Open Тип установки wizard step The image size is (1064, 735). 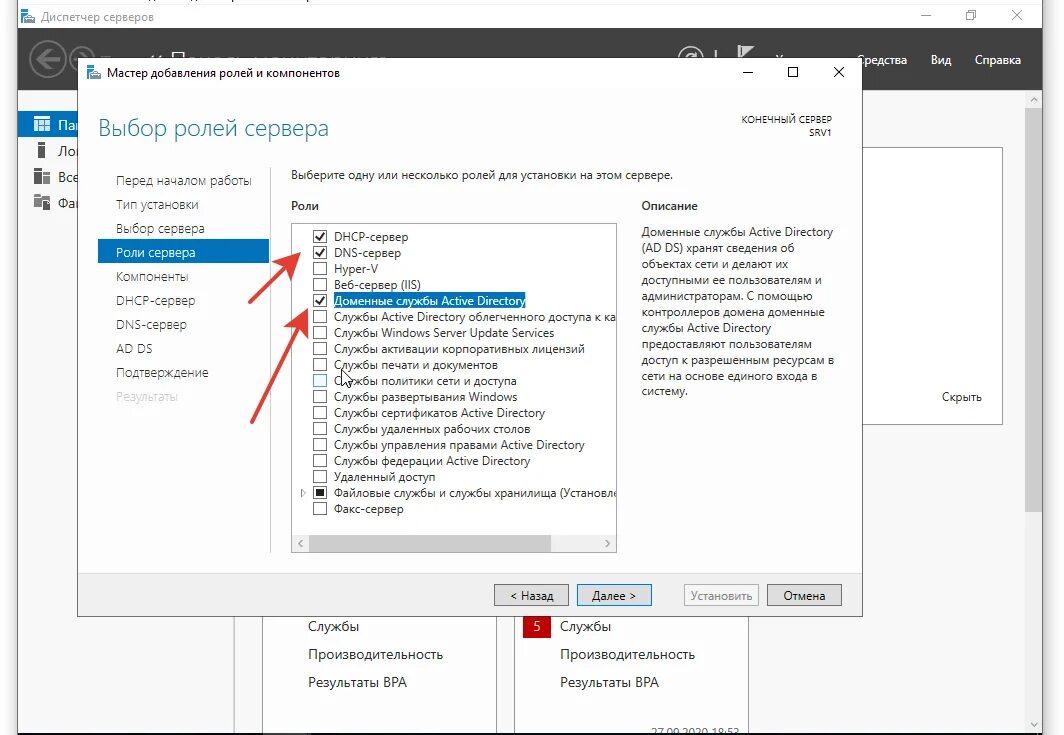(157, 204)
